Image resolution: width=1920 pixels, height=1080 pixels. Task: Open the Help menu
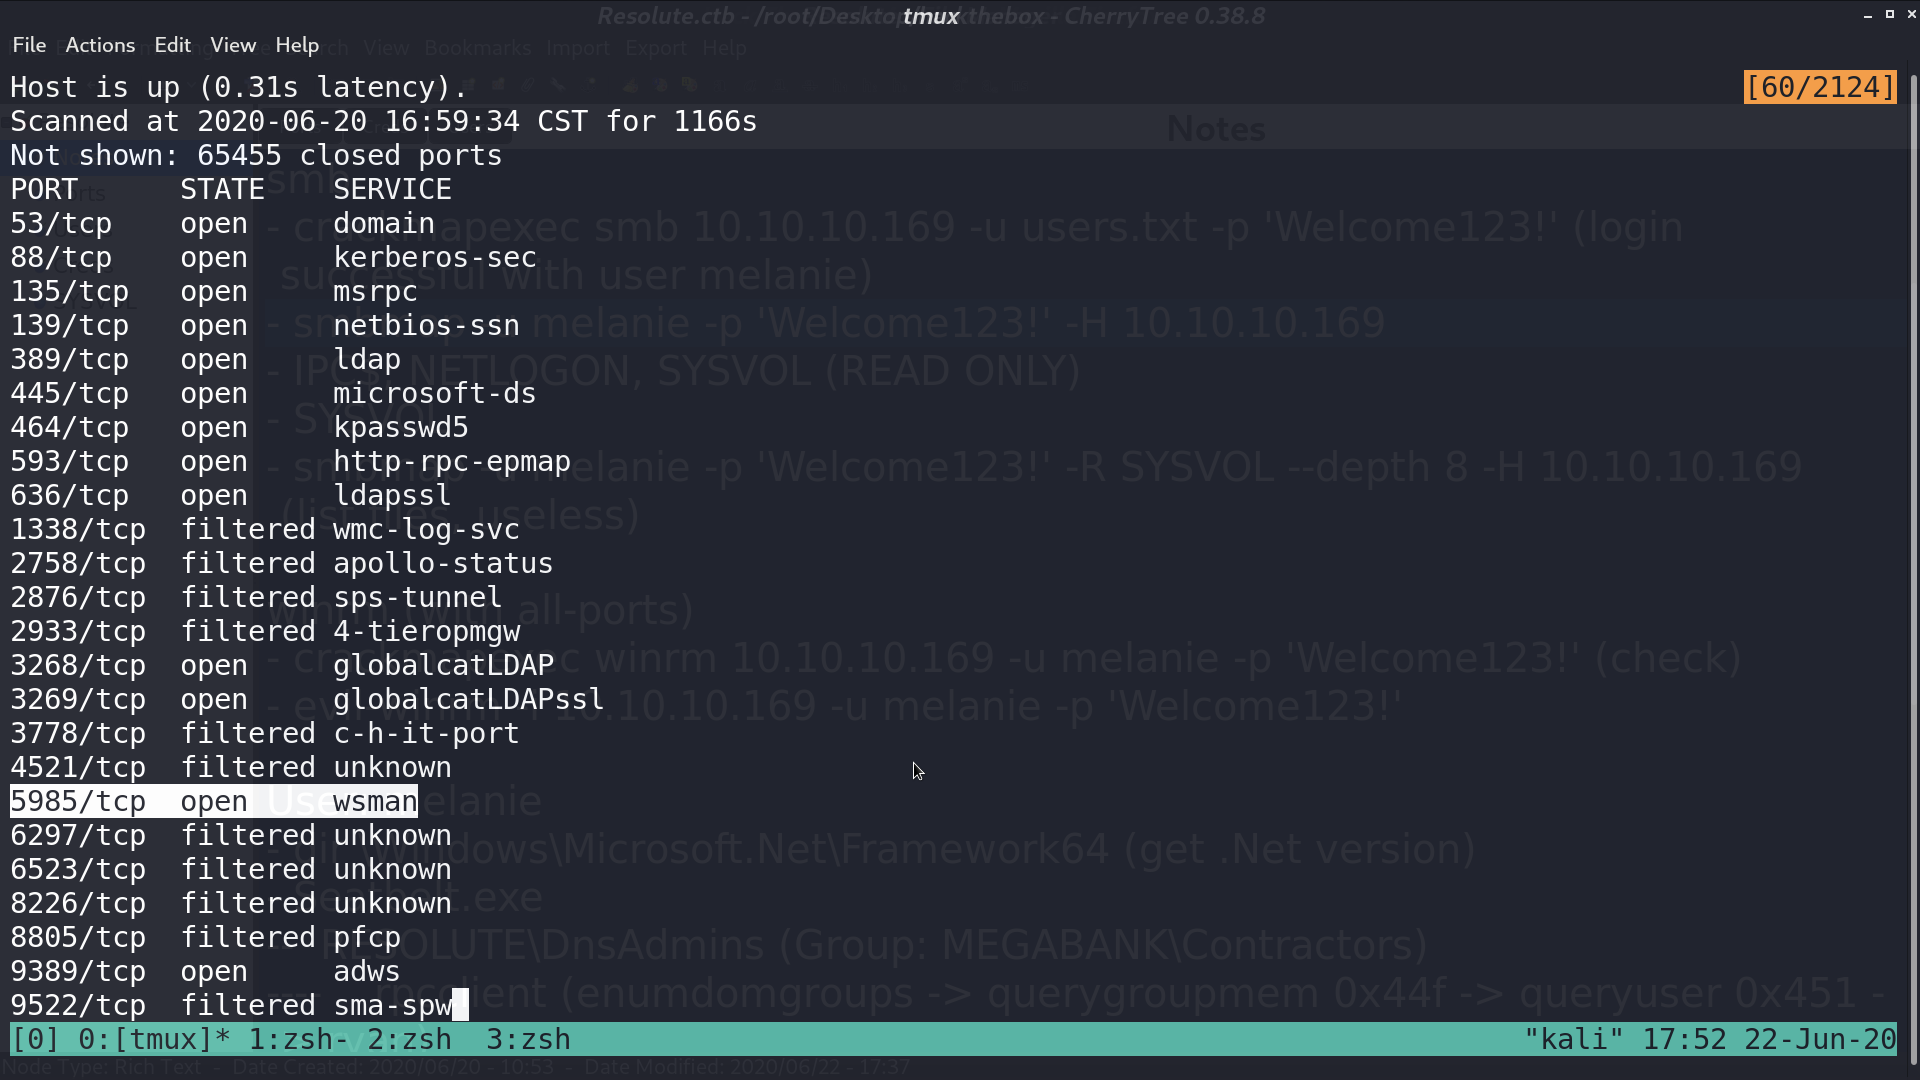point(297,45)
